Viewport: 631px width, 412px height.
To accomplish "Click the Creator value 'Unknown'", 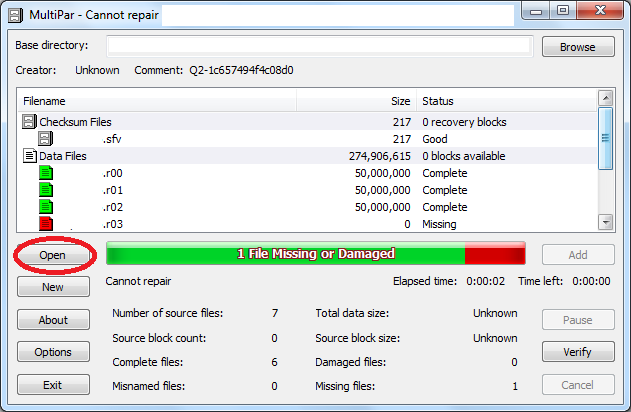I will coord(97,70).
